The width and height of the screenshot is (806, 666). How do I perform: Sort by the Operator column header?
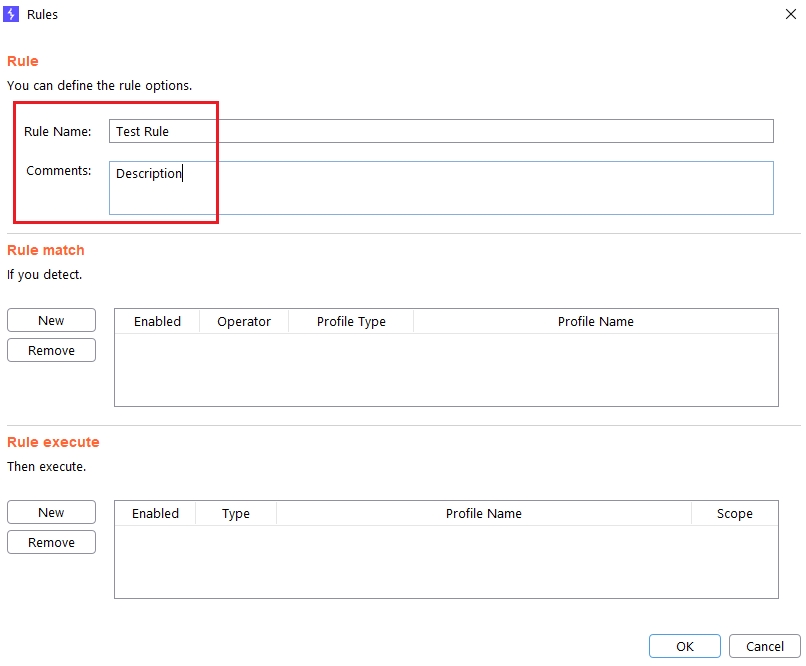[x=244, y=321]
